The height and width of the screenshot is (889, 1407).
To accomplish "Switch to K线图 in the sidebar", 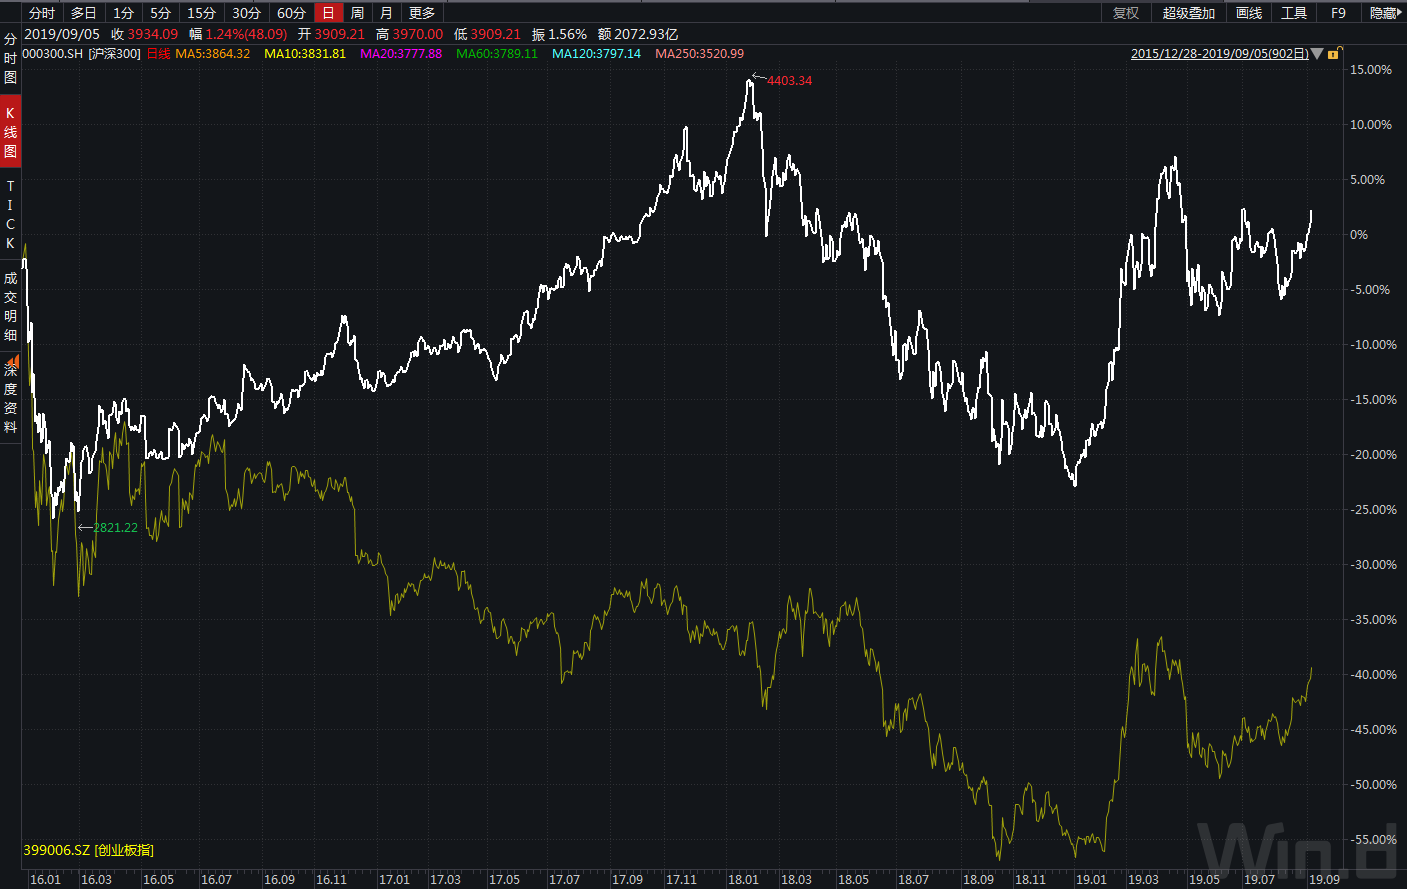I will coord(10,132).
